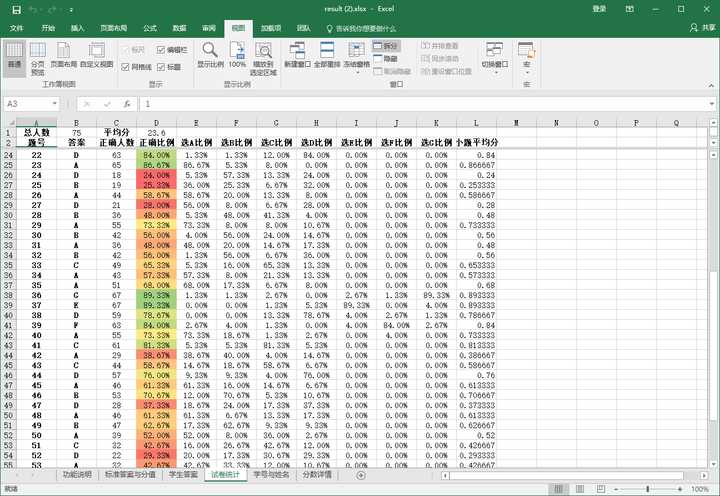Screen dimensions: 720x496
Task: Click the 共享 share icon at top right
Action: point(703,28)
